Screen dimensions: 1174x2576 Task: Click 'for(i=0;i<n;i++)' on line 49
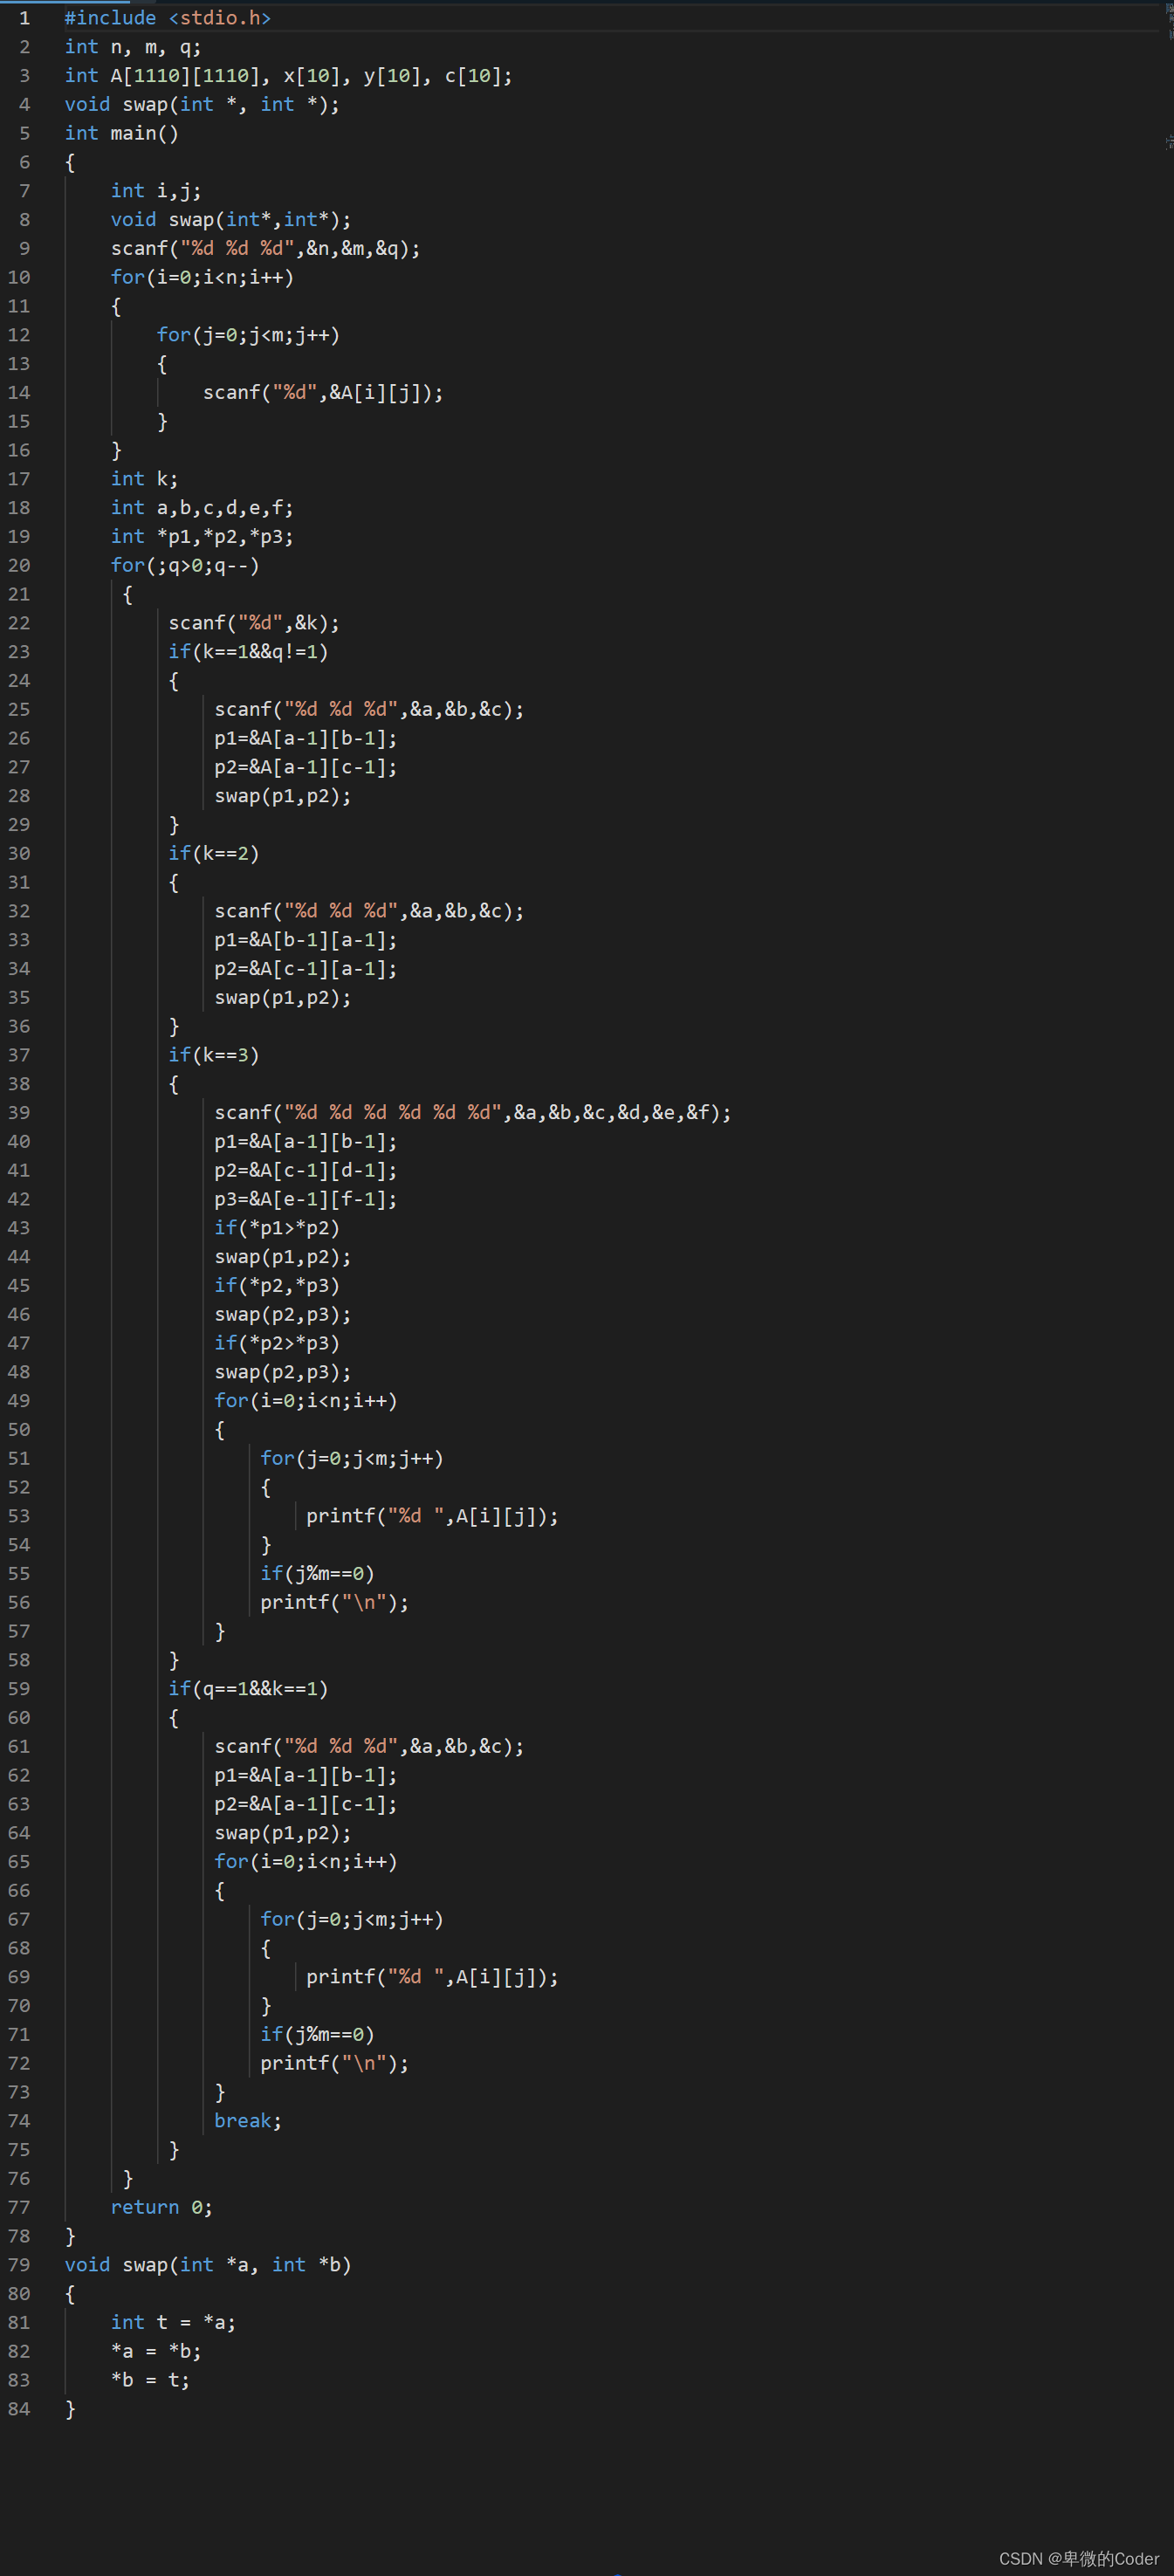click(x=306, y=1401)
